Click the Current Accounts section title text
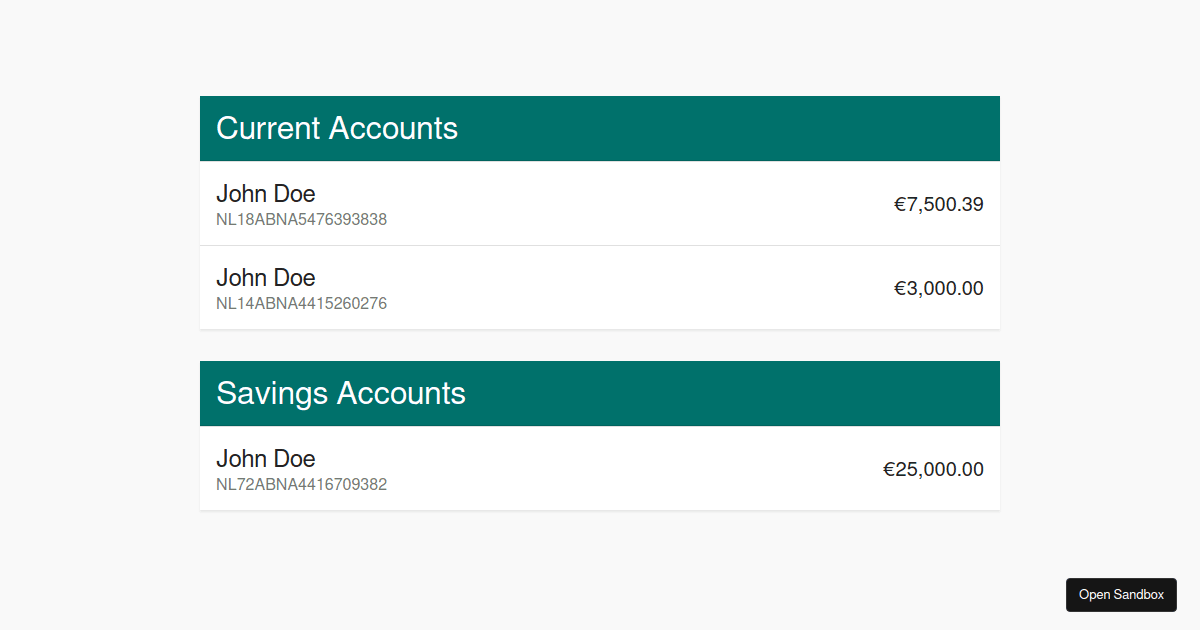Screen dimensions: 1200x630 point(337,128)
